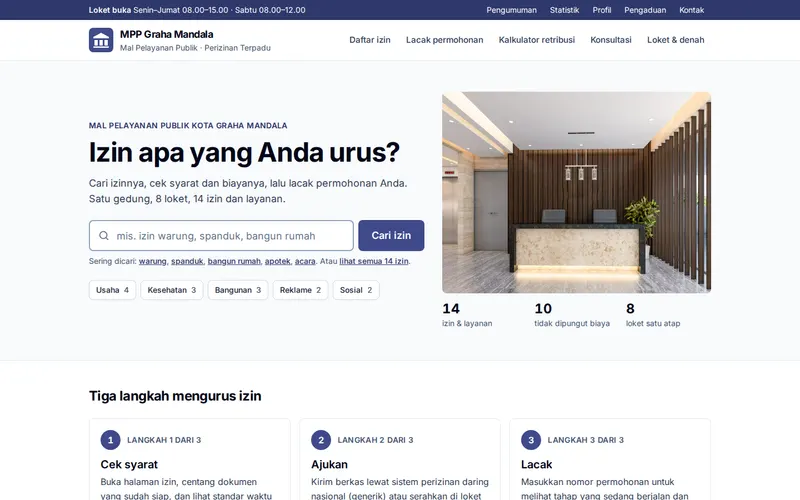Open Loket & denah navigation item
Viewport: 800px width, 500px height.
click(676, 40)
